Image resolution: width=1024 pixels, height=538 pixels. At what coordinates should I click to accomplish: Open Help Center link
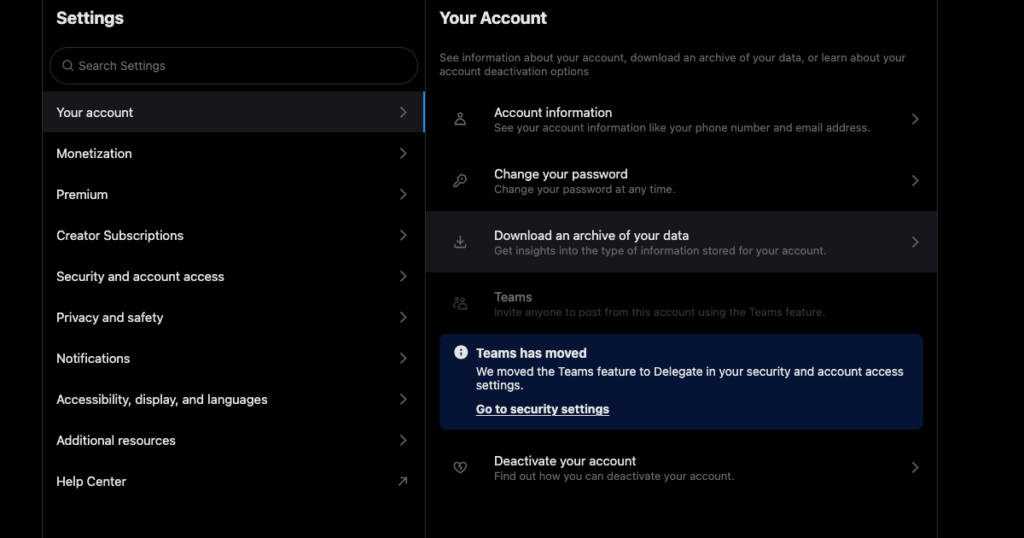pos(234,482)
